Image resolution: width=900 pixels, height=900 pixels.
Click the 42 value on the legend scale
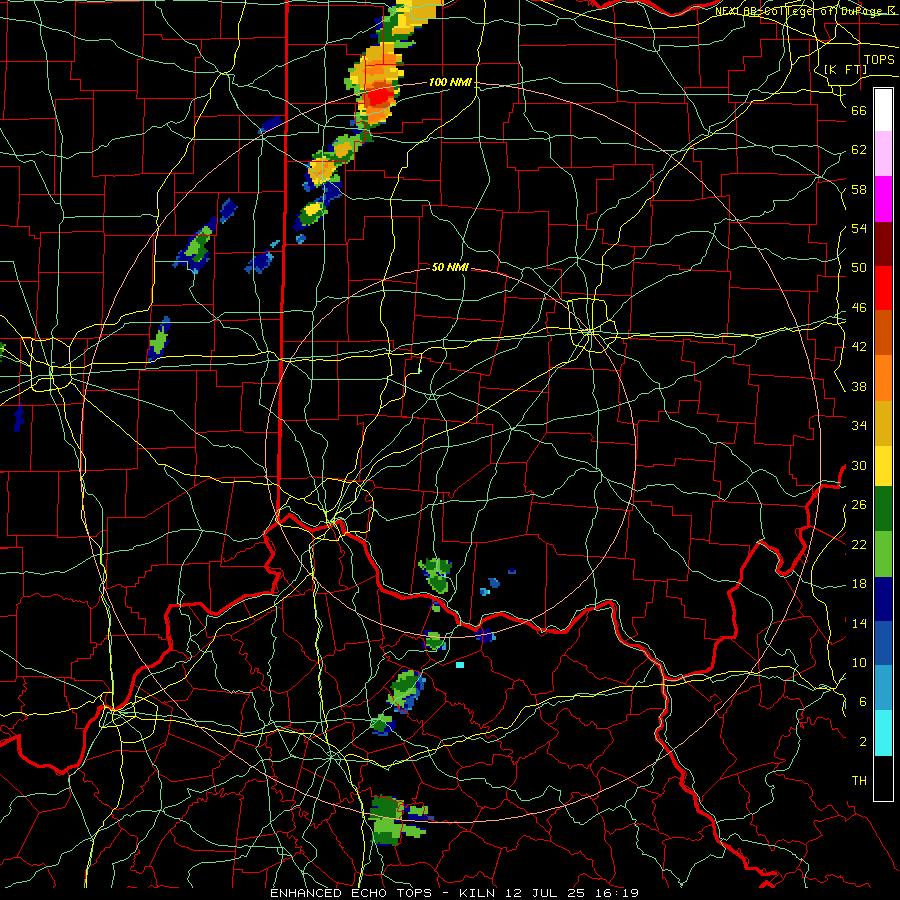859,347
